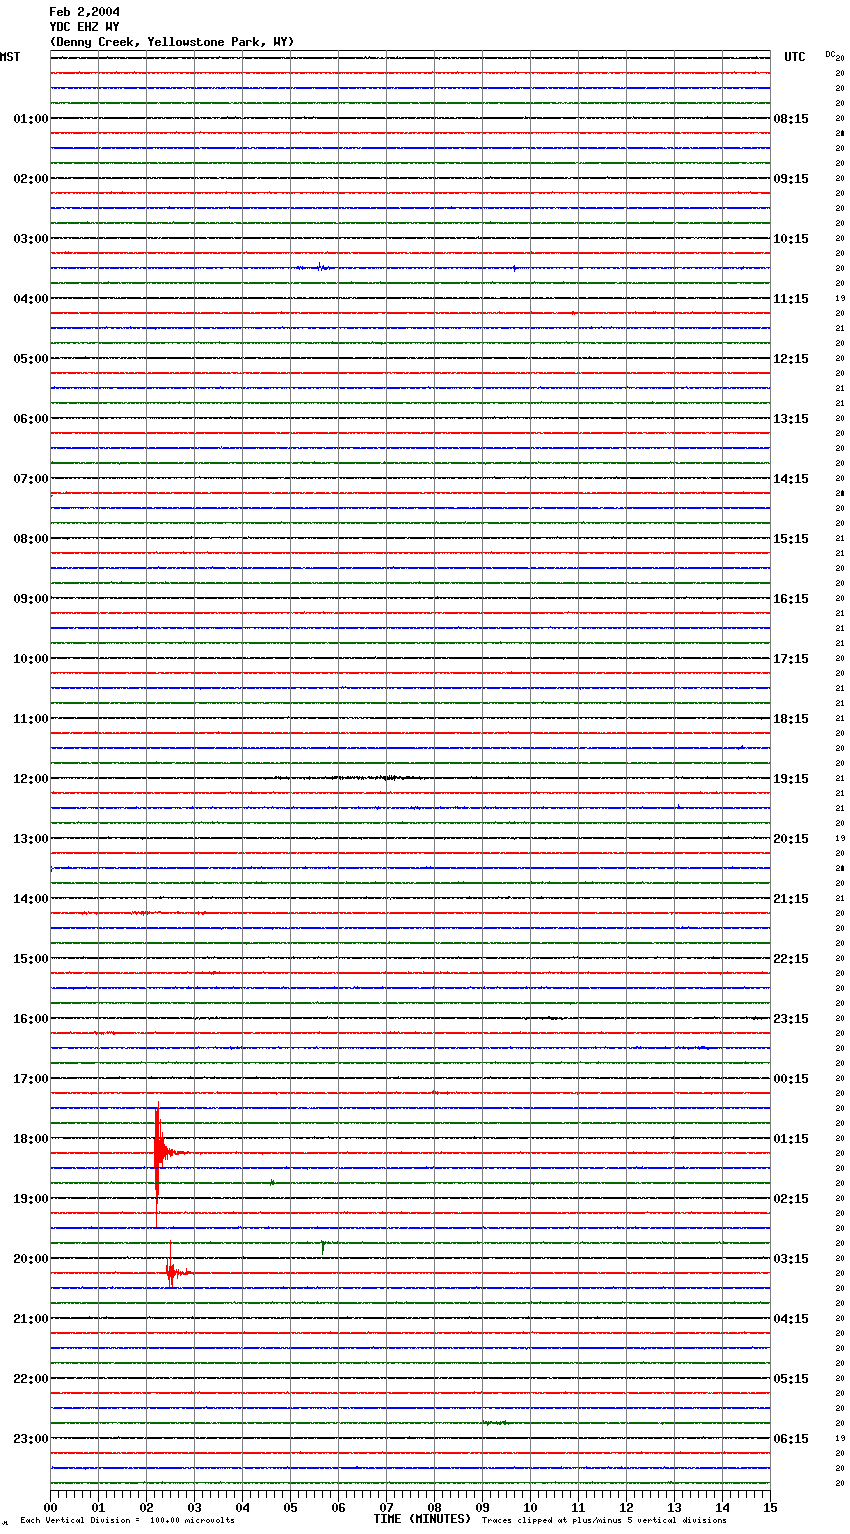Viewport: 850px width, 1534px height.
Task: Click the UTC timezone label
Action: pos(795,57)
